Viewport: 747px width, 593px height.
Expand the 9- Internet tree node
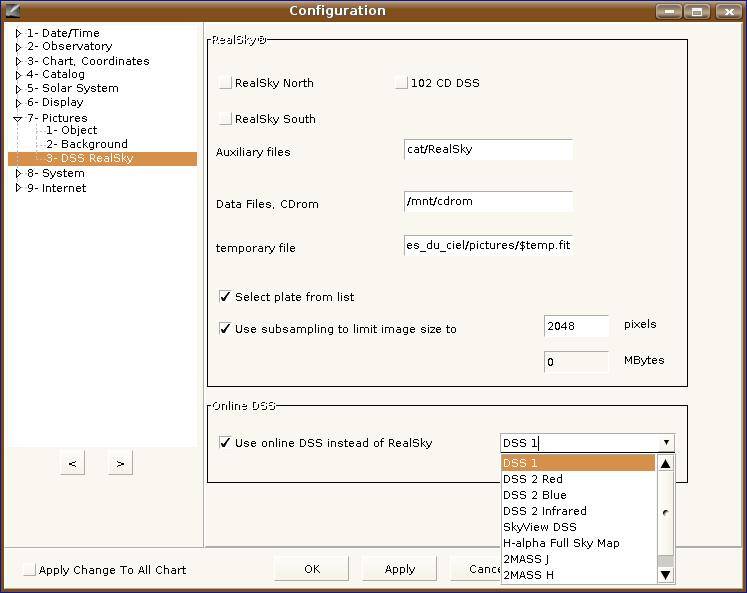19,188
